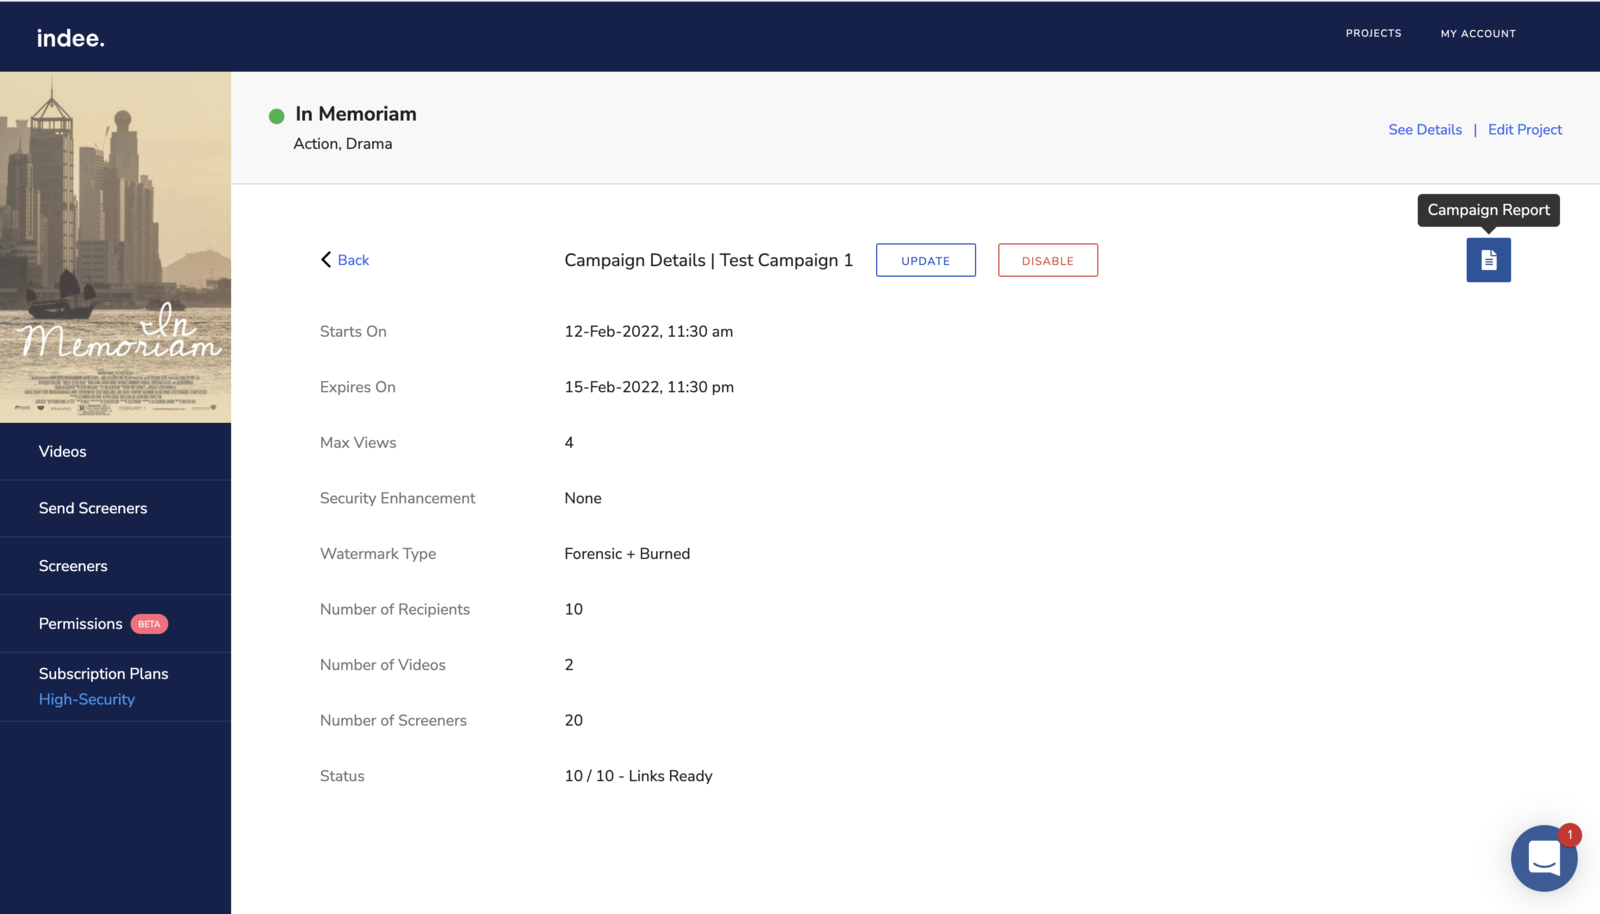The width and height of the screenshot is (1600, 914).
Task: Click the High-Security plan link
Action: click(x=87, y=700)
